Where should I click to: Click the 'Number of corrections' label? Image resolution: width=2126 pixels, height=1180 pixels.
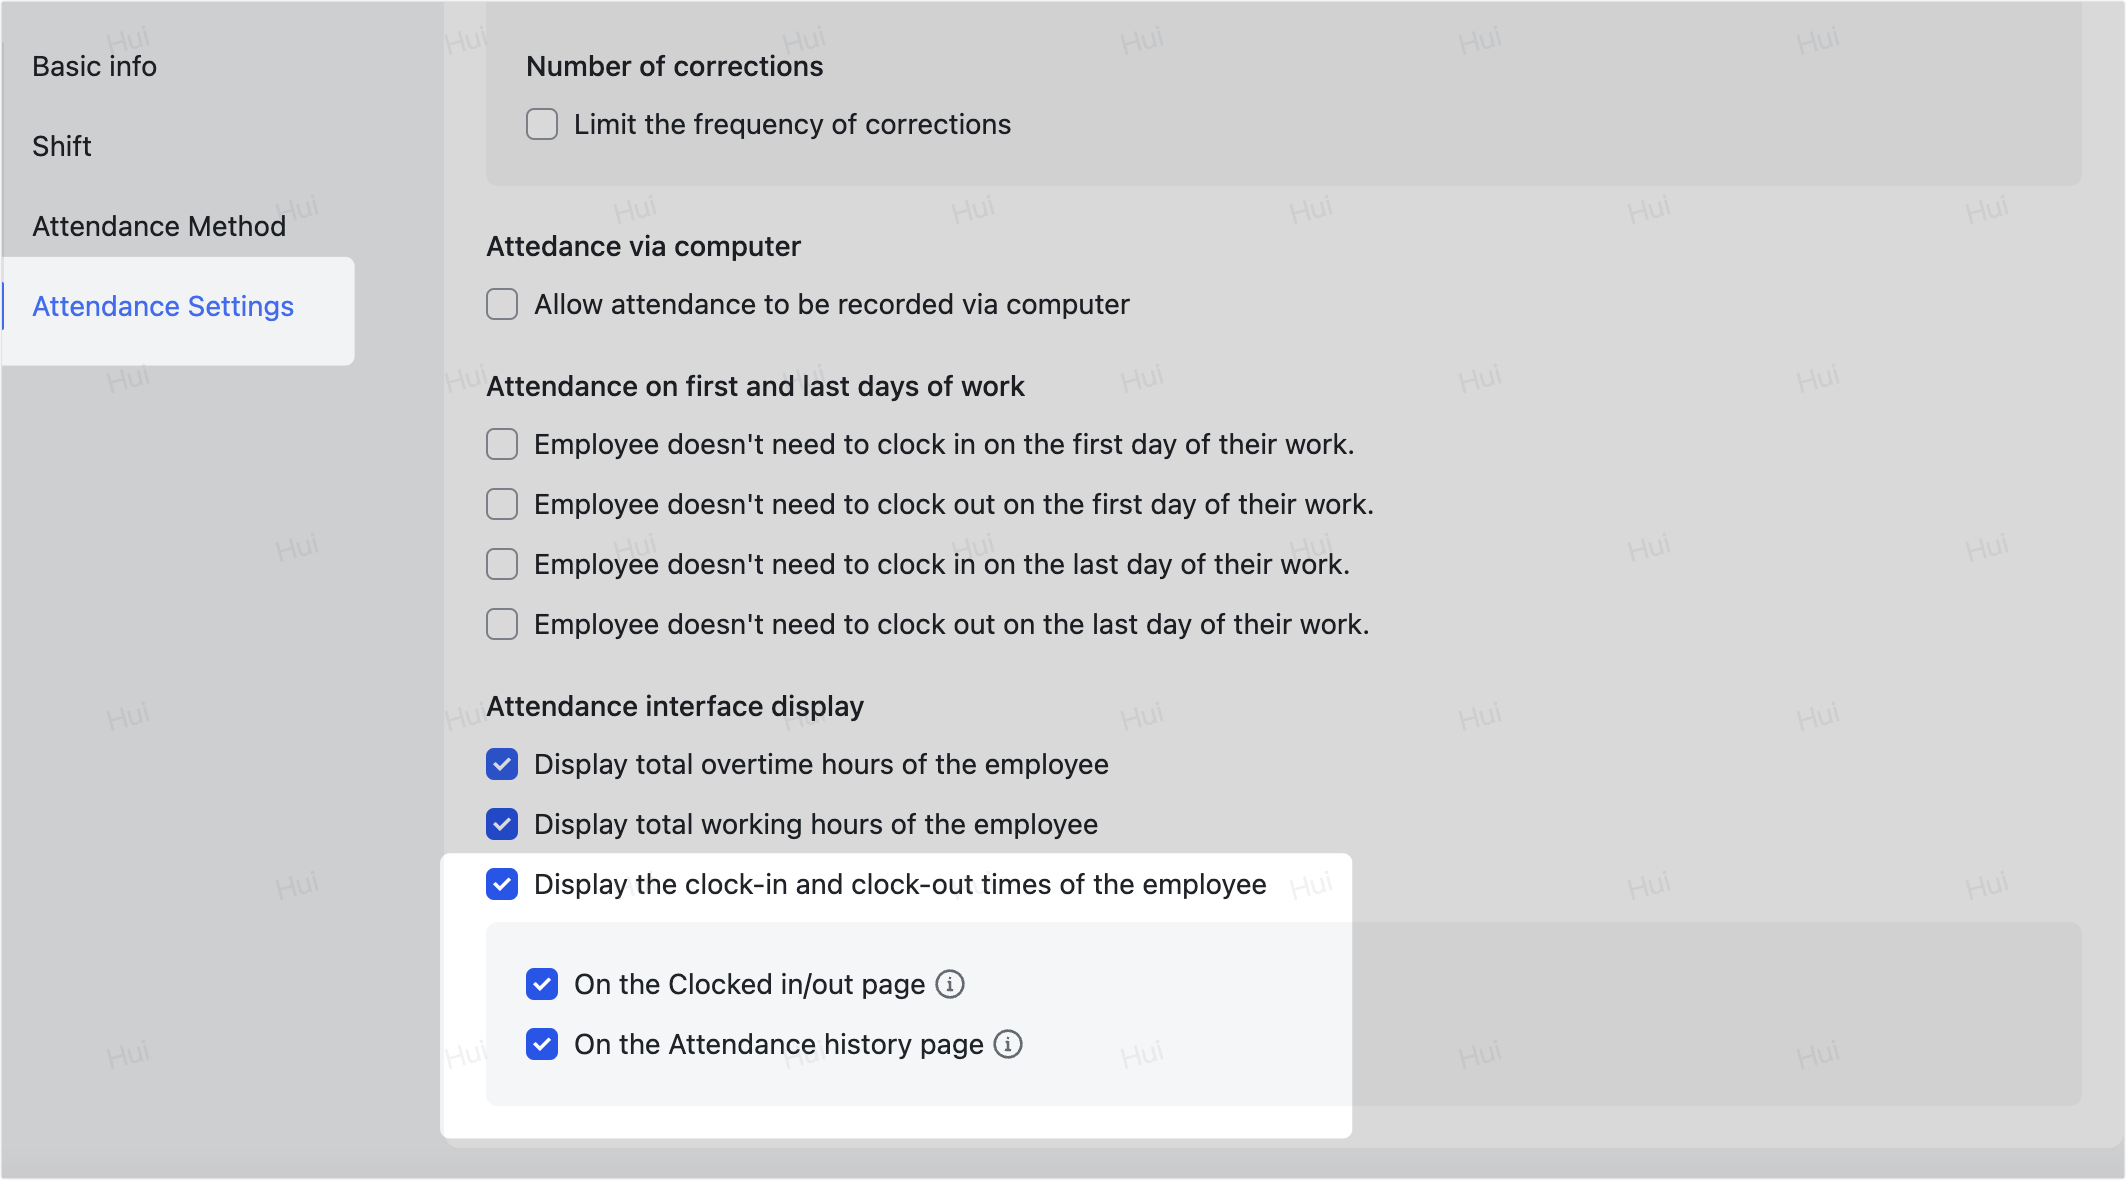click(x=674, y=65)
